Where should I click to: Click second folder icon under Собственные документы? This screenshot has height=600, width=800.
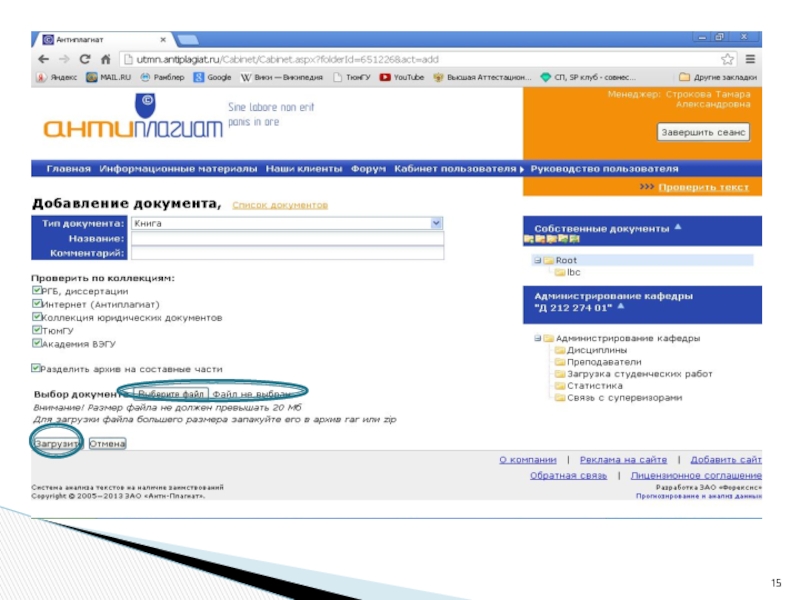pos(540,239)
